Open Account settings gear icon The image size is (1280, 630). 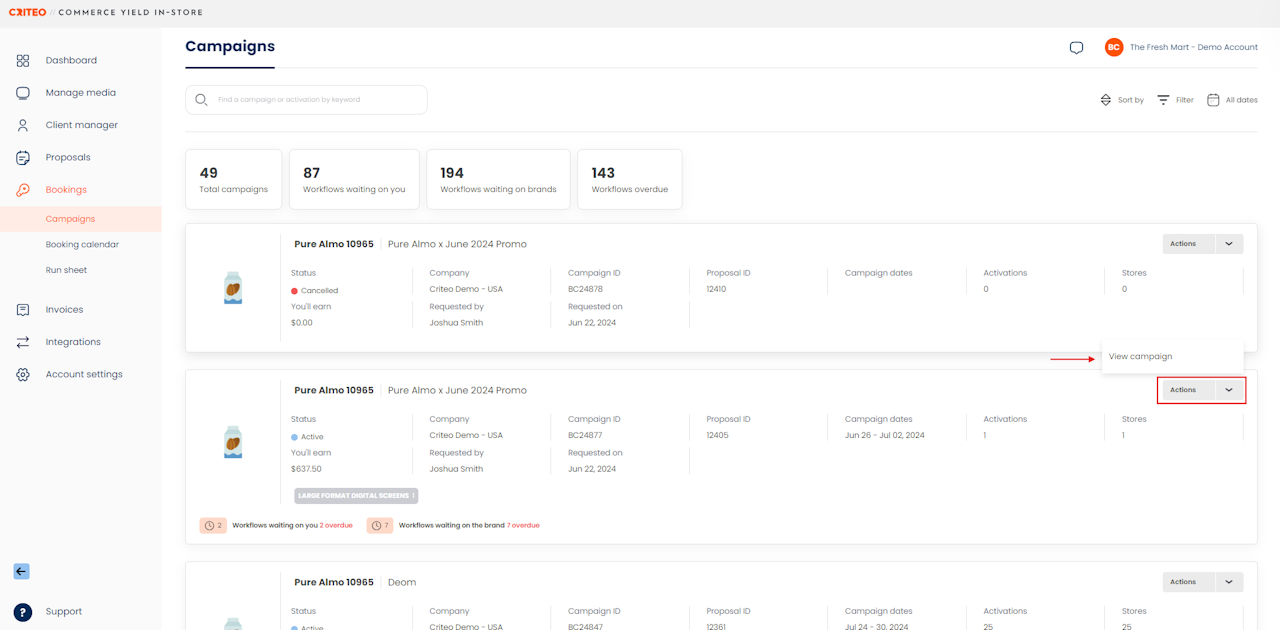pos(23,374)
